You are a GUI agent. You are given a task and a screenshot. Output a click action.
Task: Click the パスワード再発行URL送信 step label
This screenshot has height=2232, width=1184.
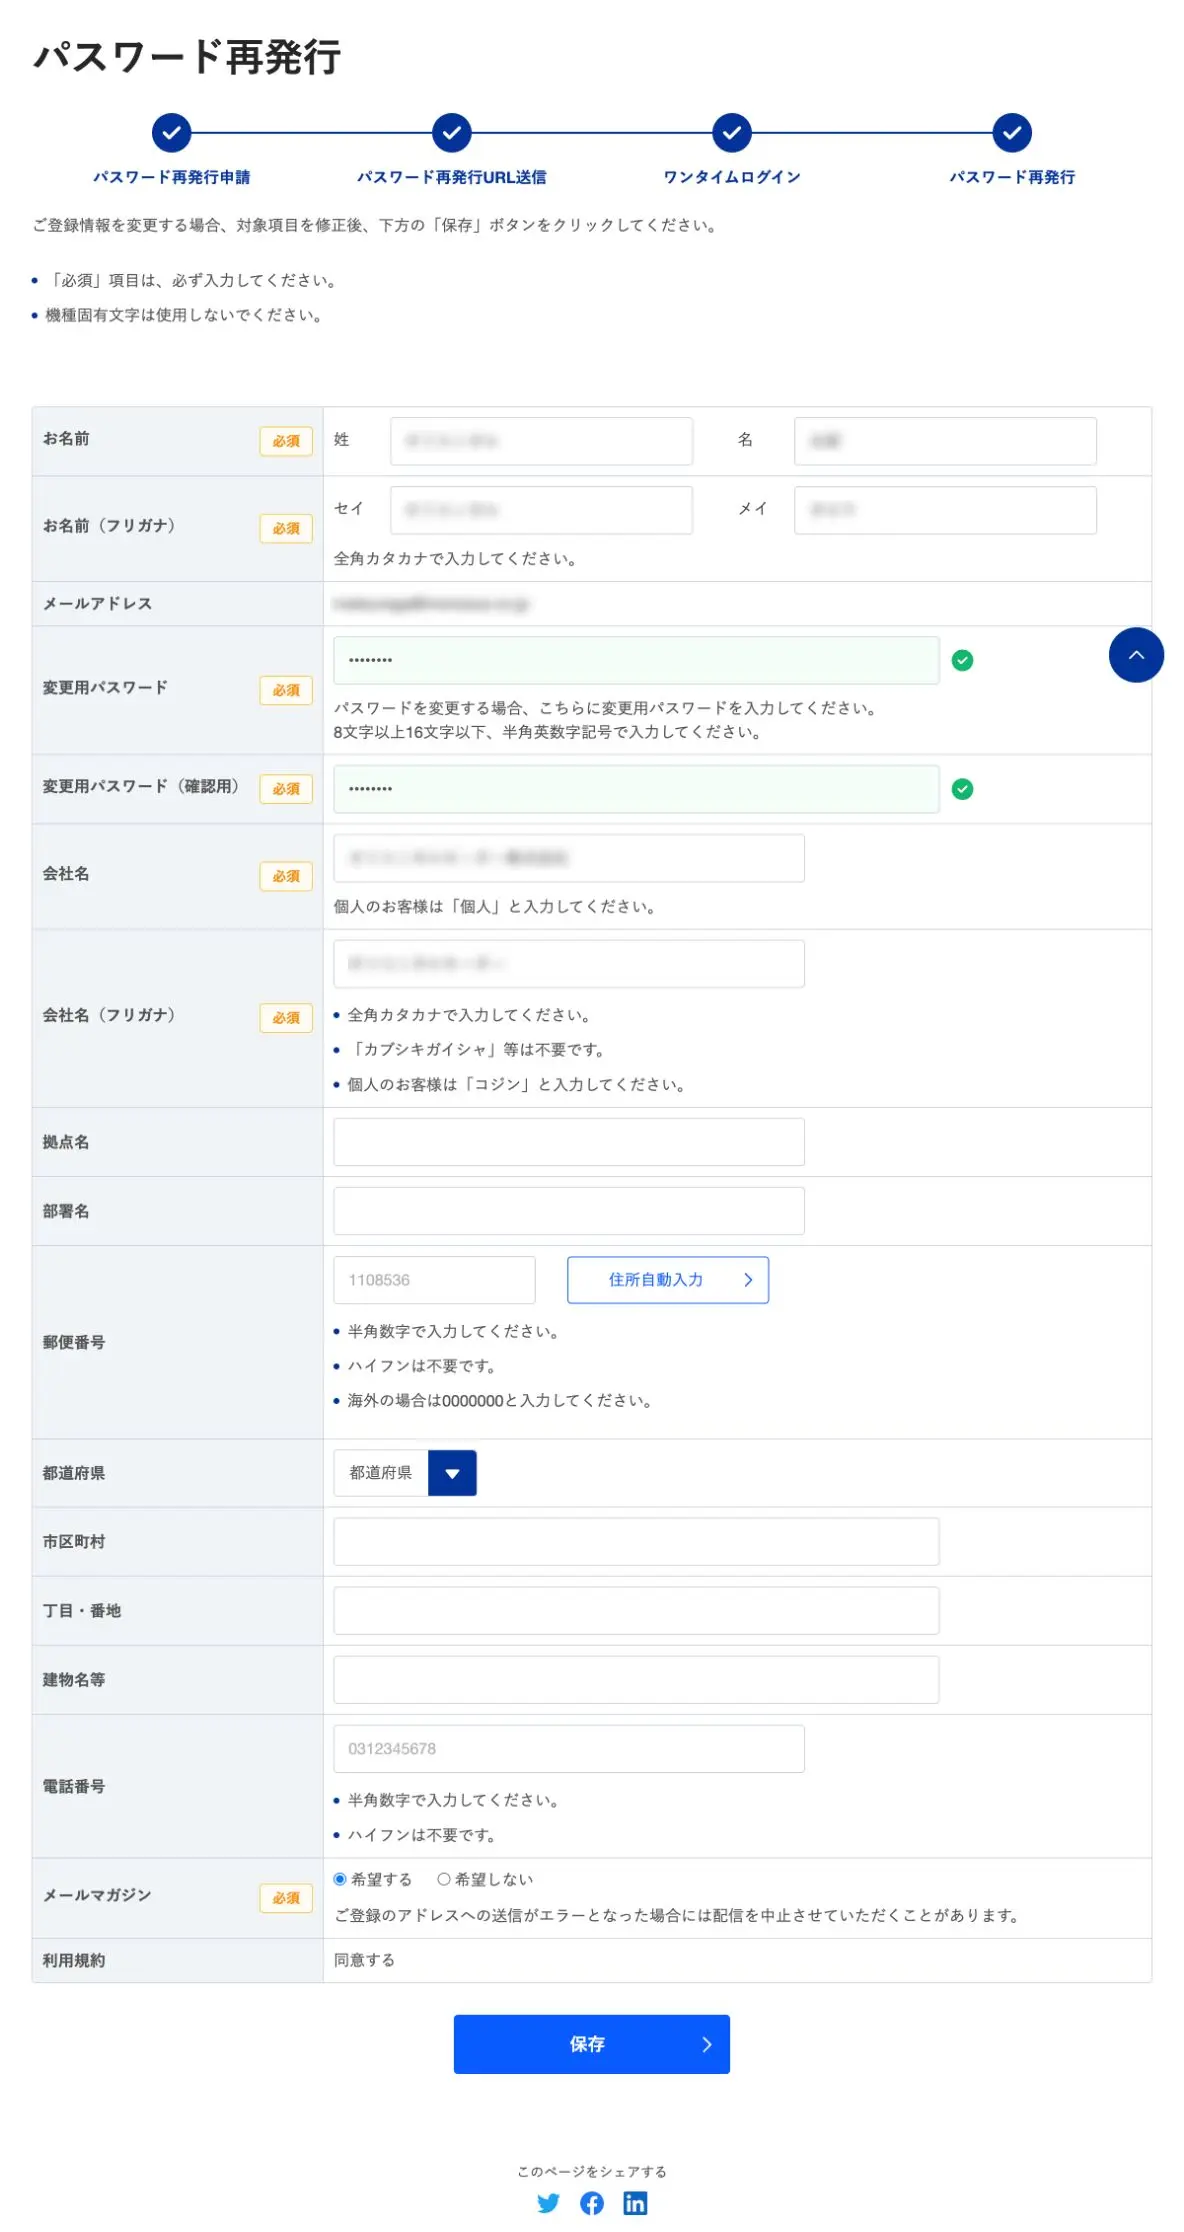tap(452, 177)
